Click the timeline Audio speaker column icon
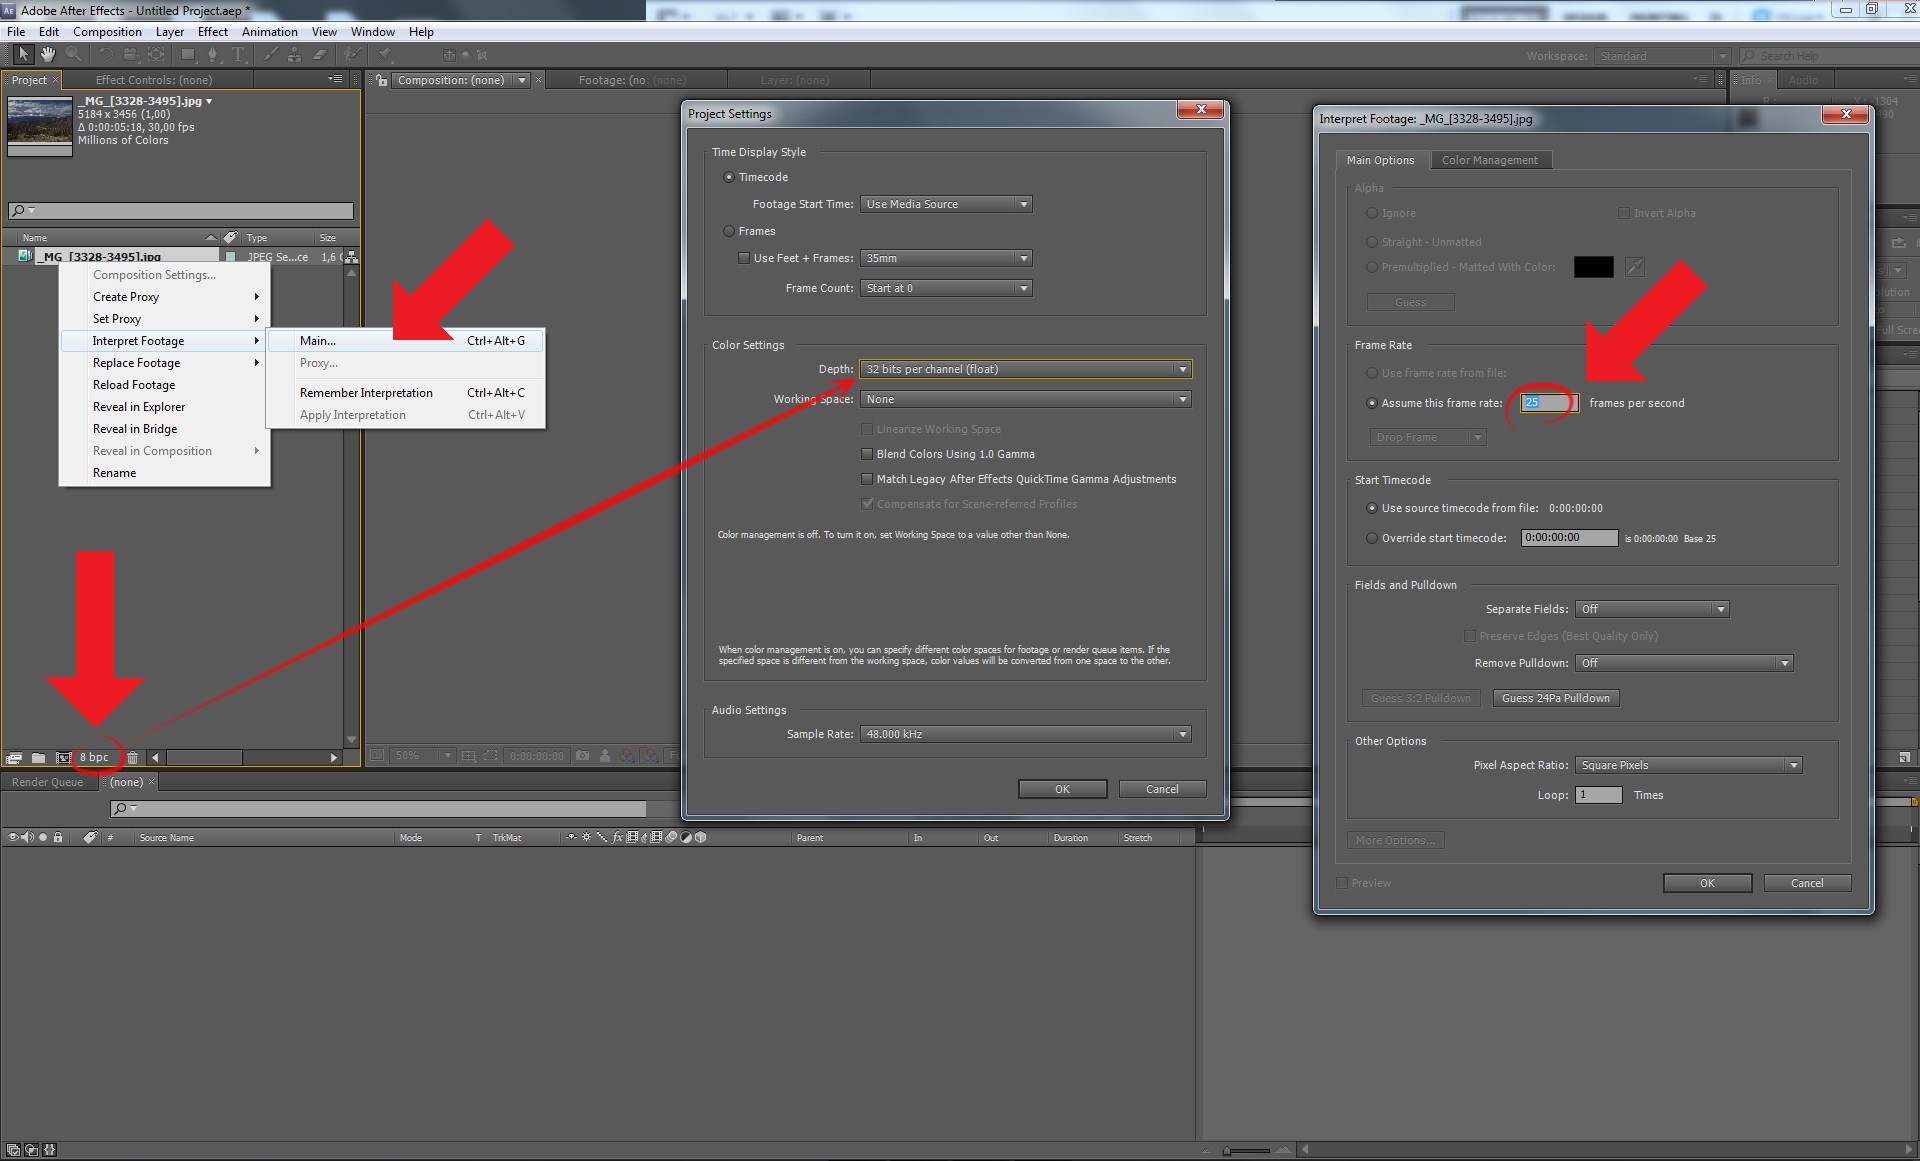The height and width of the screenshot is (1161, 1920). 27,837
